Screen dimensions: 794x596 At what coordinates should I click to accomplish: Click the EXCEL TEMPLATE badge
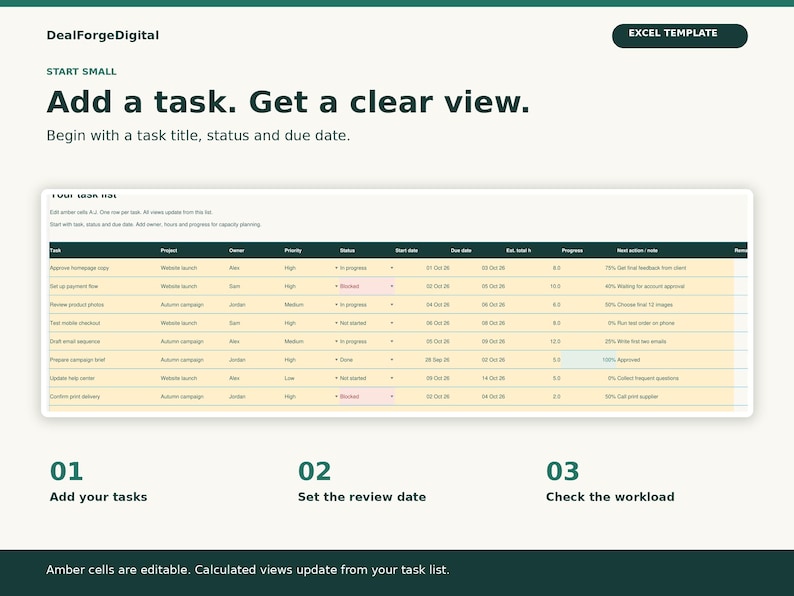(680, 35)
